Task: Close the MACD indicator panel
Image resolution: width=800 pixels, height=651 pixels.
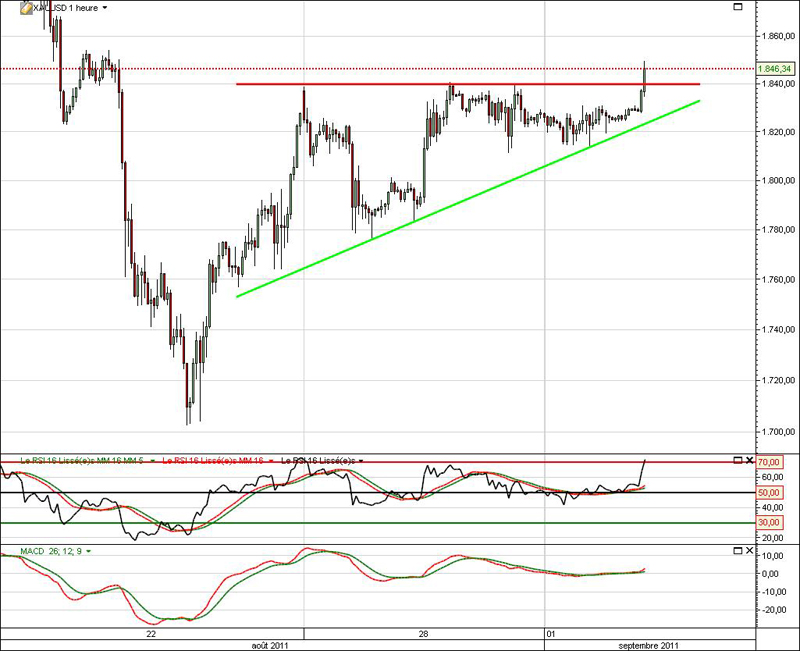Action: tap(750, 550)
